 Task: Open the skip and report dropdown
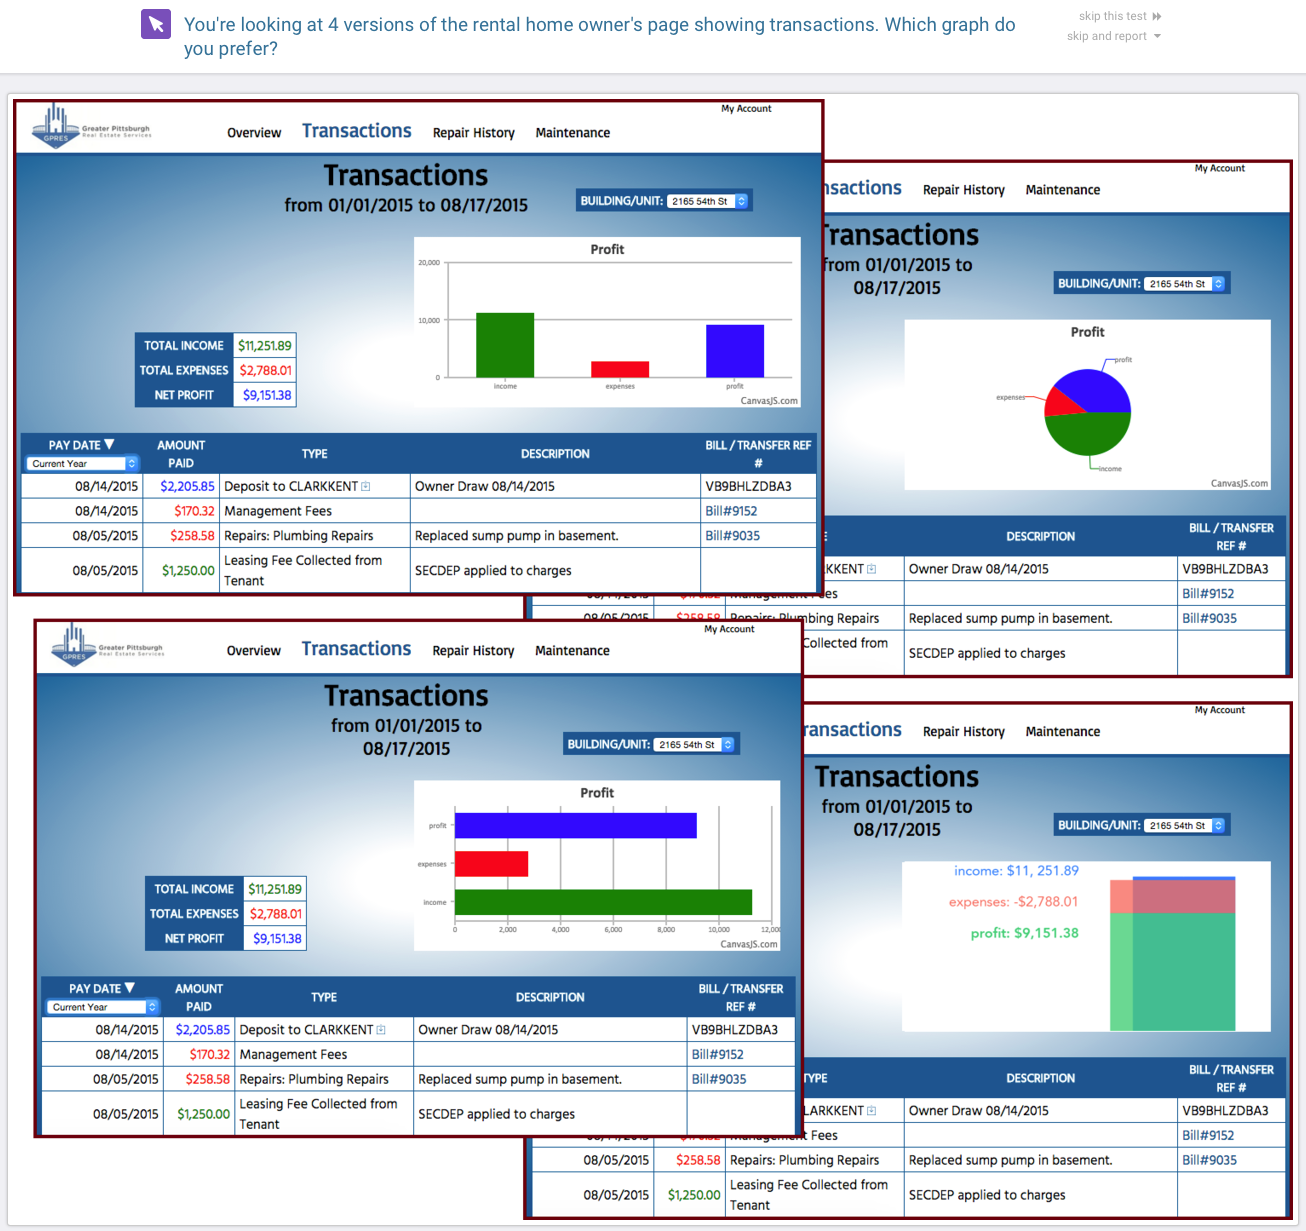point(1157,36)
